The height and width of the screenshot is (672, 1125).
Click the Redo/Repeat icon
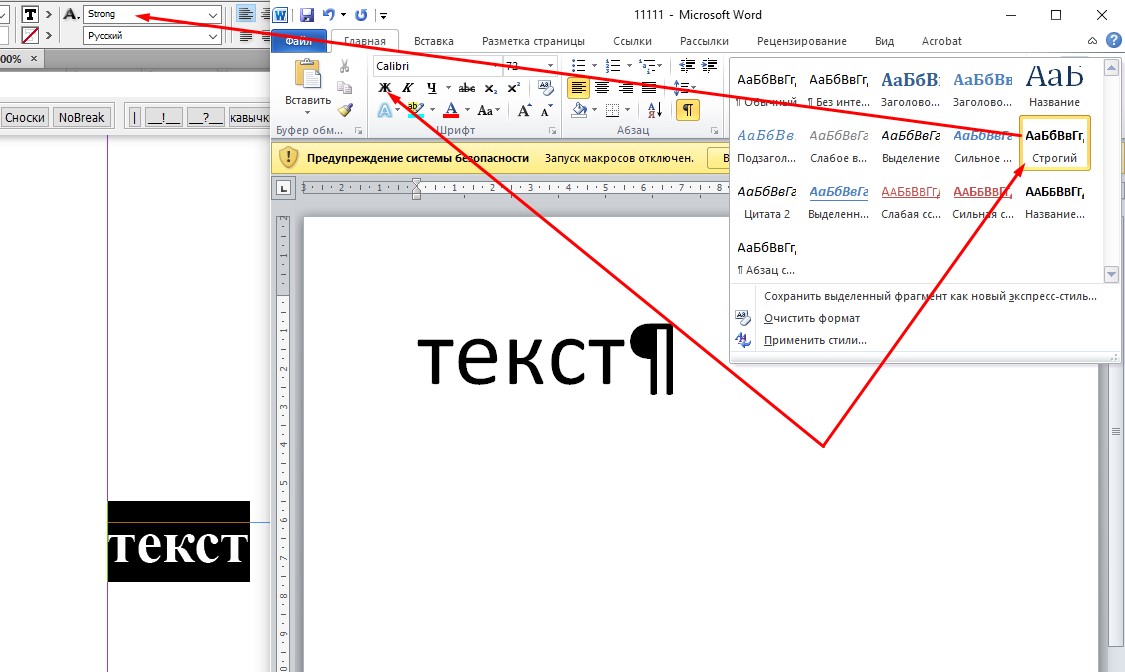(x=361, y=15)
